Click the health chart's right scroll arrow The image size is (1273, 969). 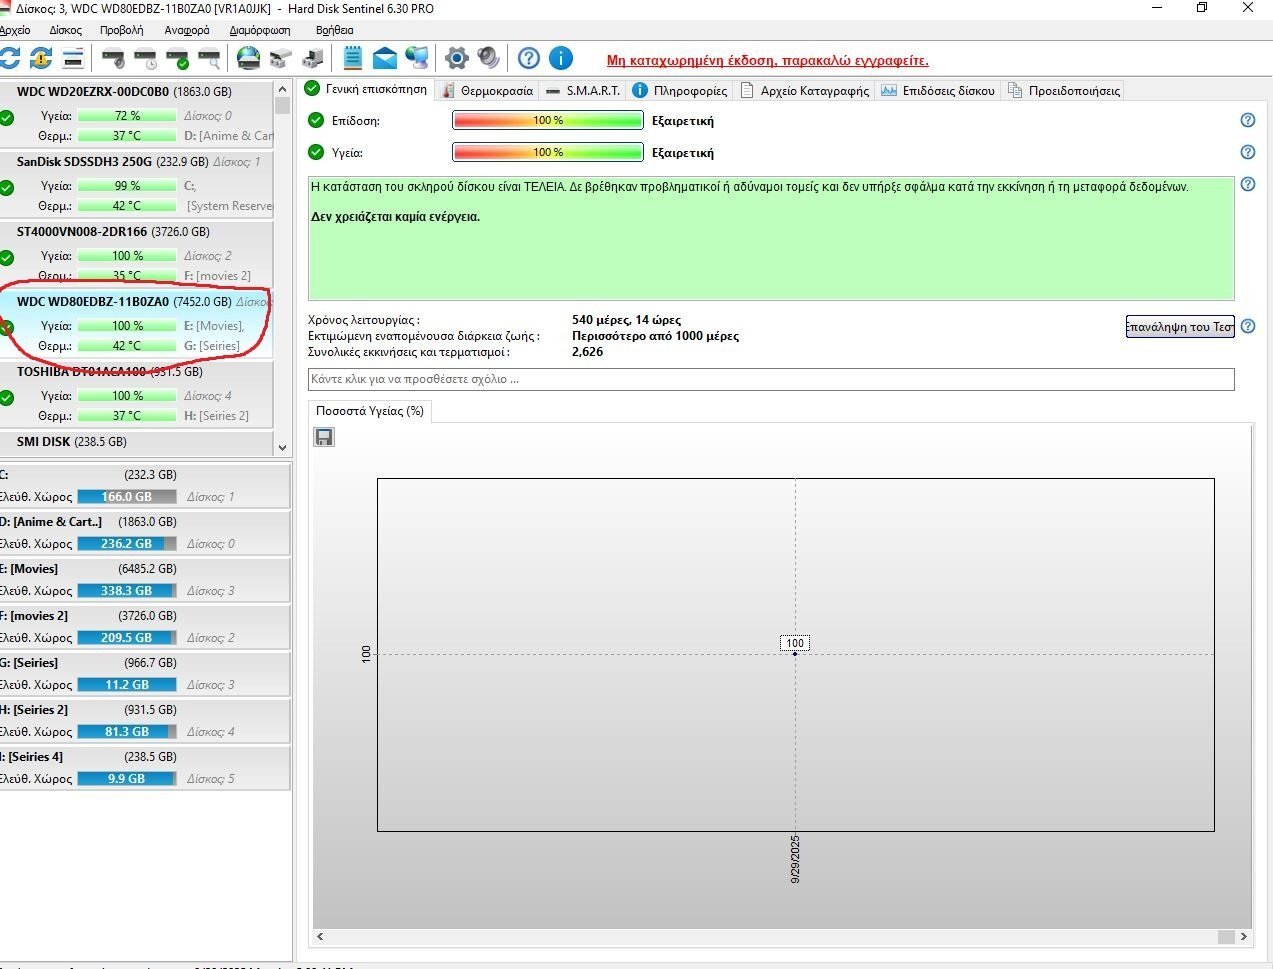[1243, 937]
